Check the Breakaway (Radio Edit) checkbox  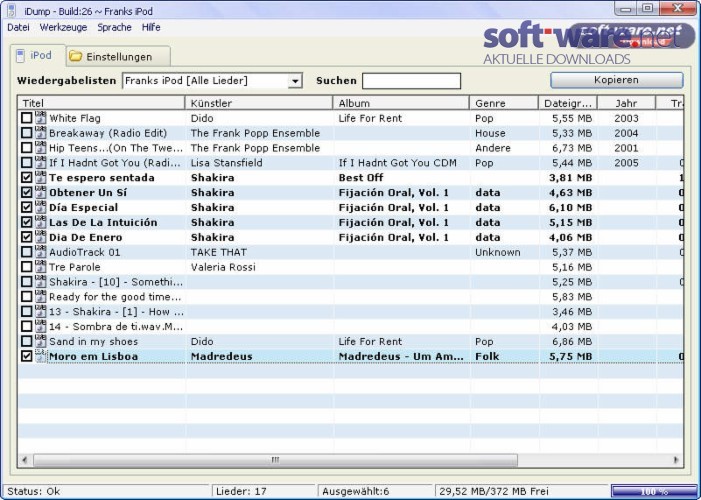[x=27, y=133]
